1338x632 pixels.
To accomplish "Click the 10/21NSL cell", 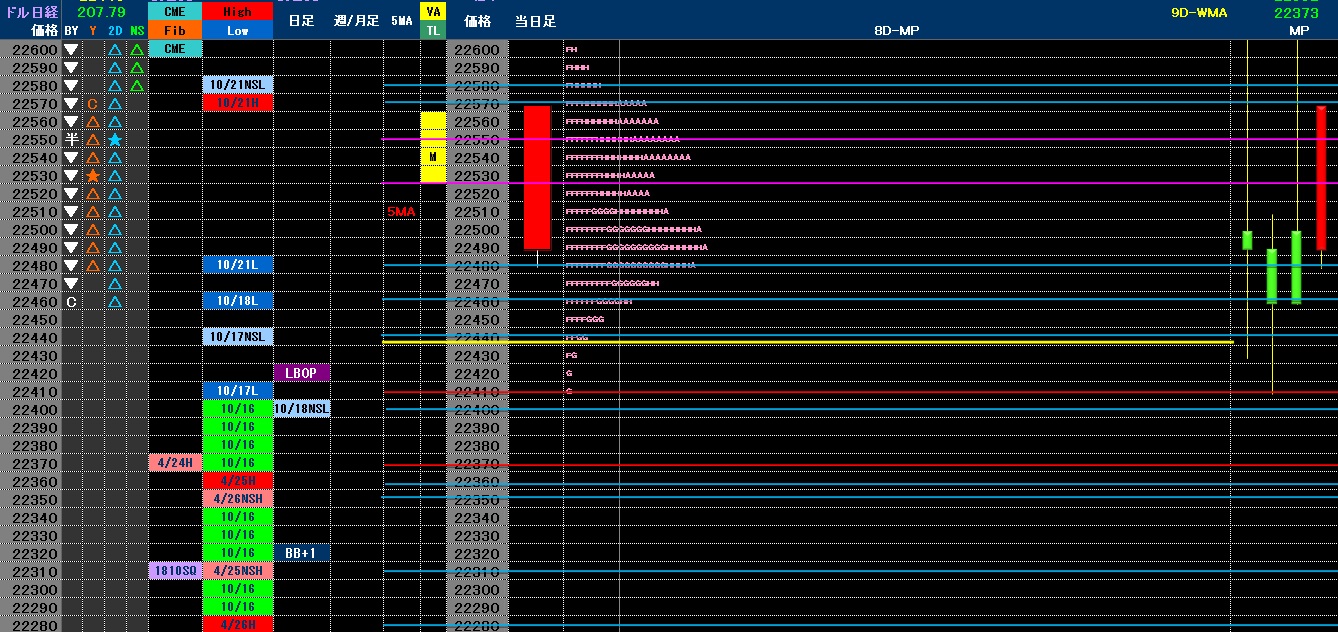I will (238, 85).
